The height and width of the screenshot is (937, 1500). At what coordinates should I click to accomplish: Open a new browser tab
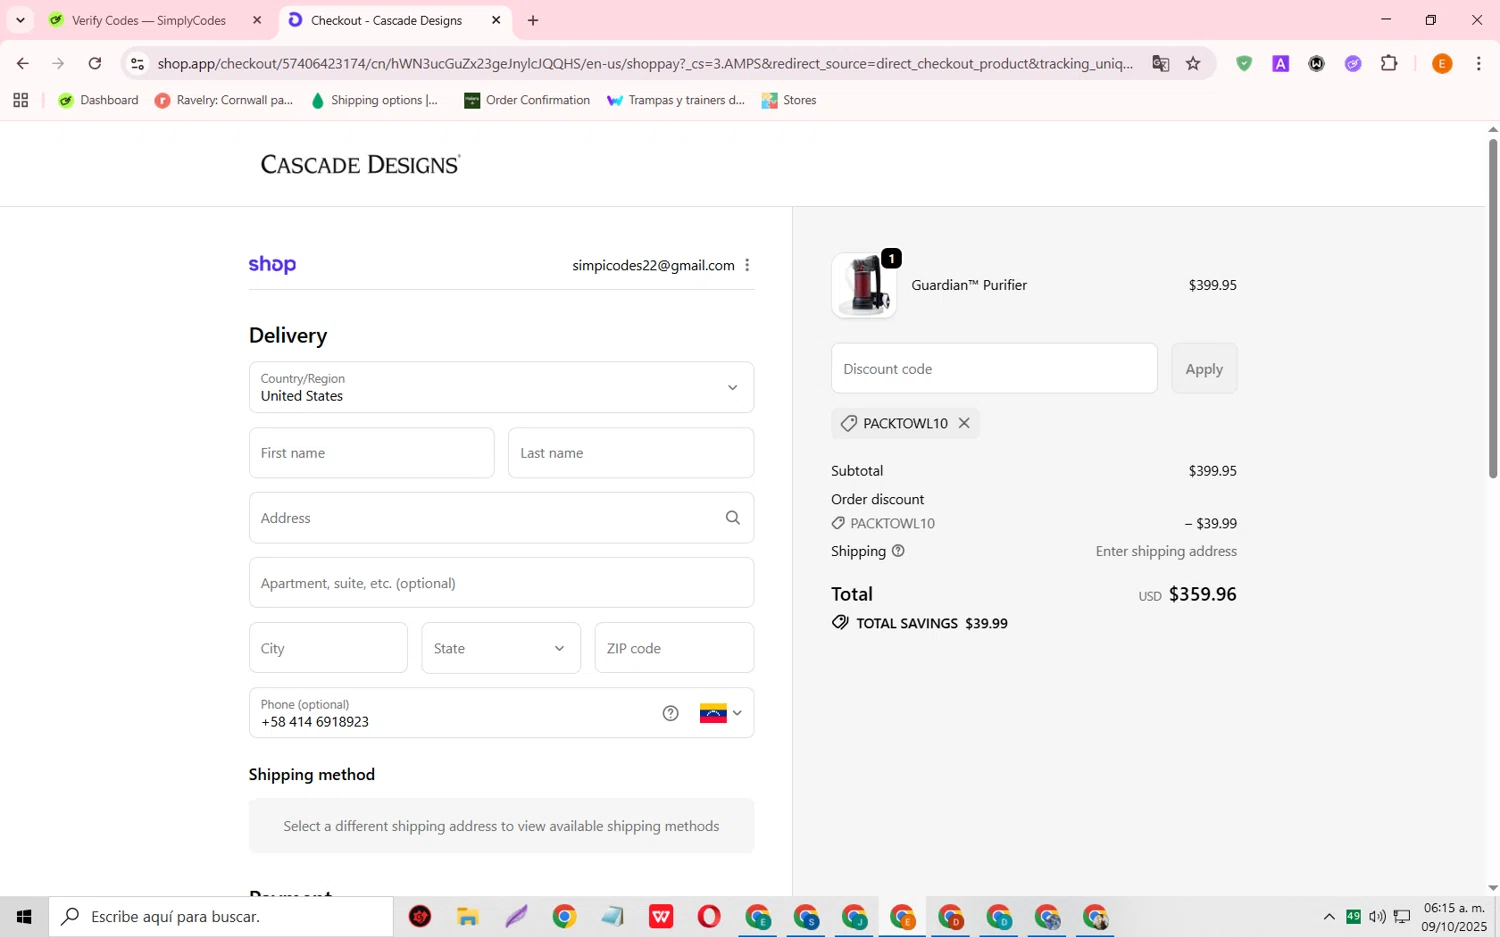[x=533, y=20]
